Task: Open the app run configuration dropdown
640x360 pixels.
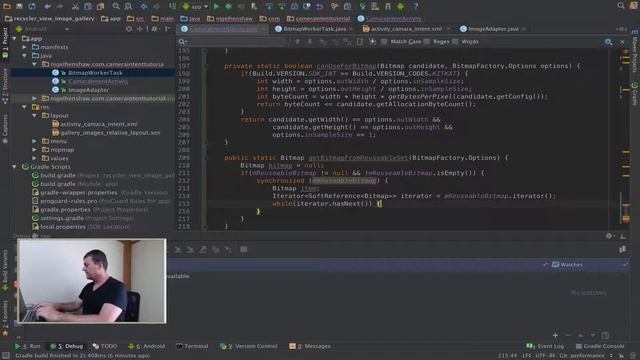Action: tap(195, 7)
